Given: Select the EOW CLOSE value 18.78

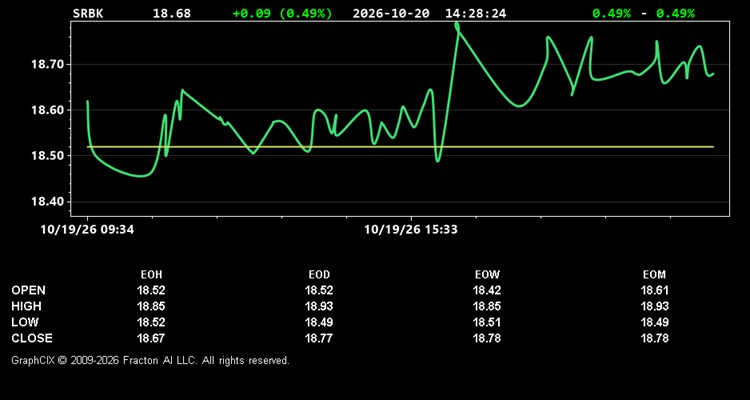Looking at the screenshot, I should [487, 338].
